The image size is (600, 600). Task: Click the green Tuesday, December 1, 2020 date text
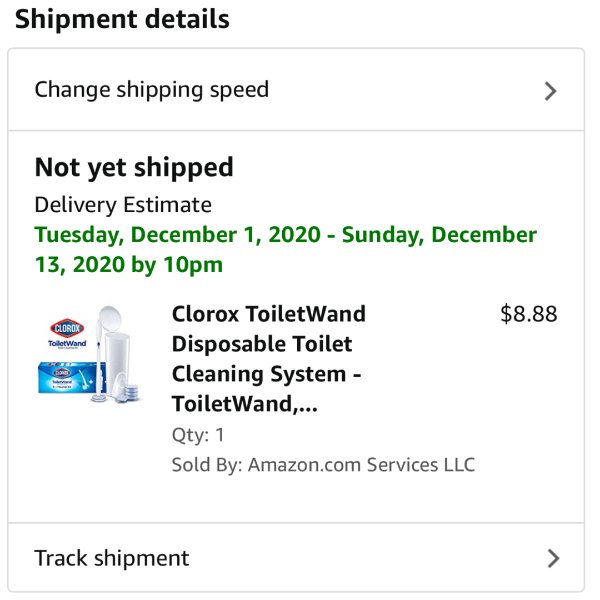coord(178,235)
